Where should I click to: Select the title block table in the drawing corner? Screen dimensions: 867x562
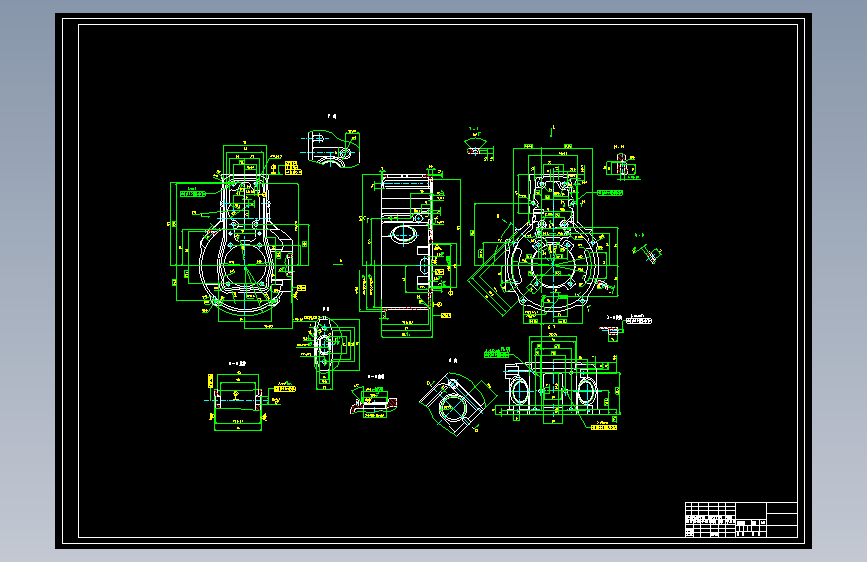coord(741,519)
